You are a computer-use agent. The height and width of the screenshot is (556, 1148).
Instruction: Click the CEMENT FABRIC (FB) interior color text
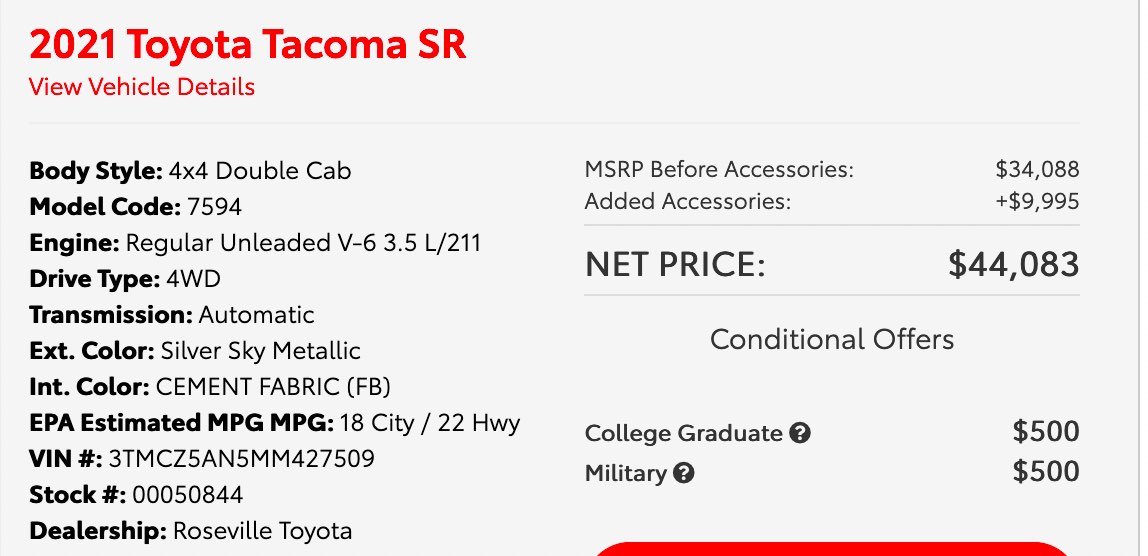[x=273, y=387]
